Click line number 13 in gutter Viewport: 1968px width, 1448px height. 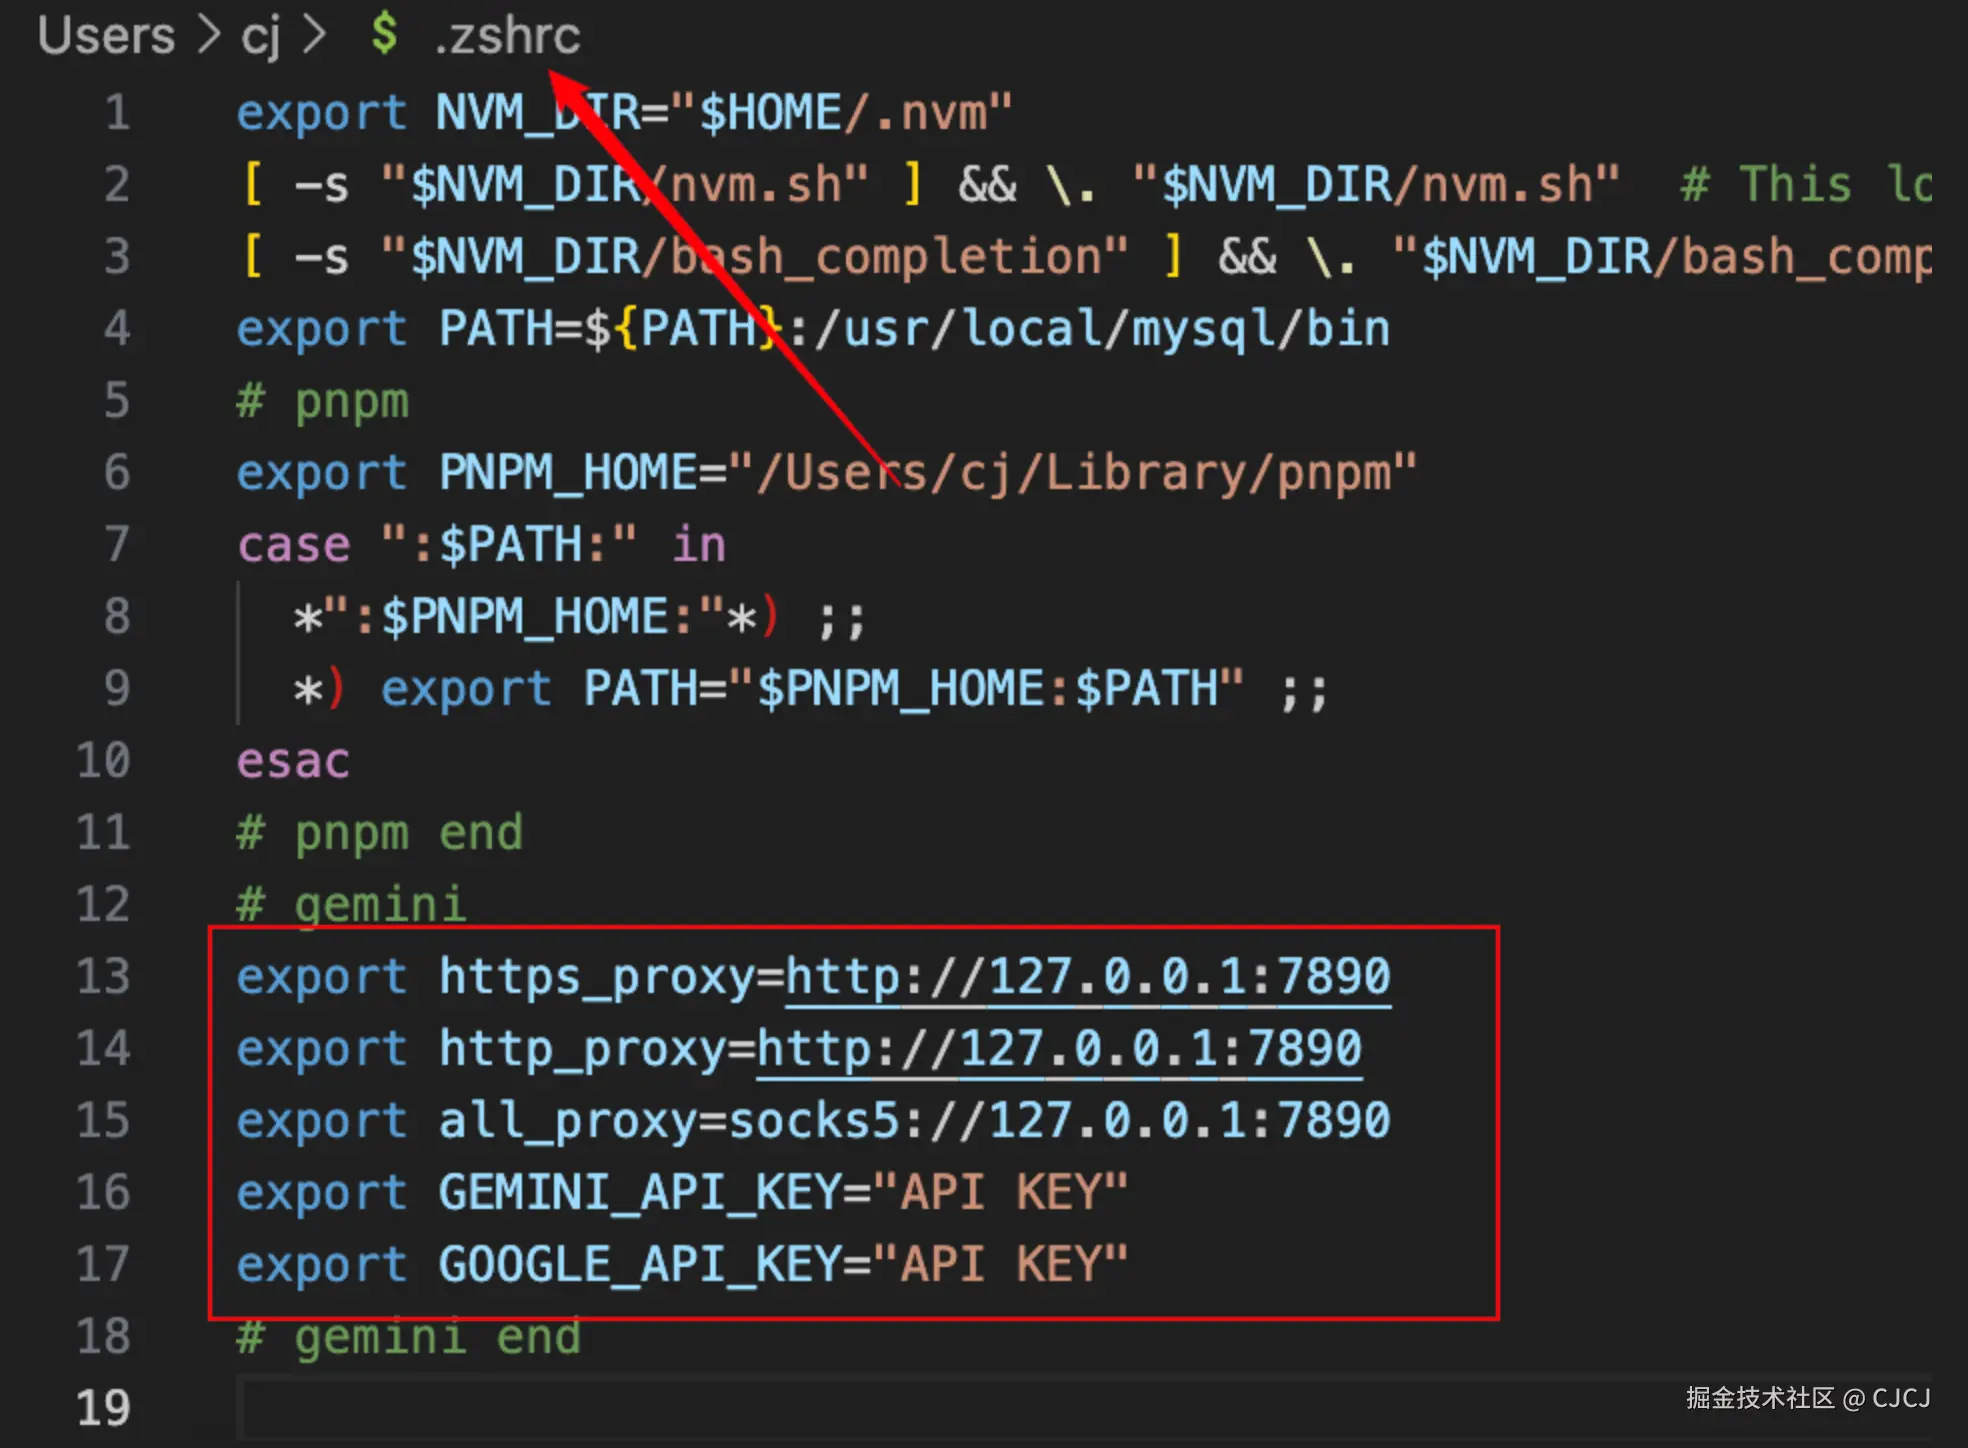(104, 977)
